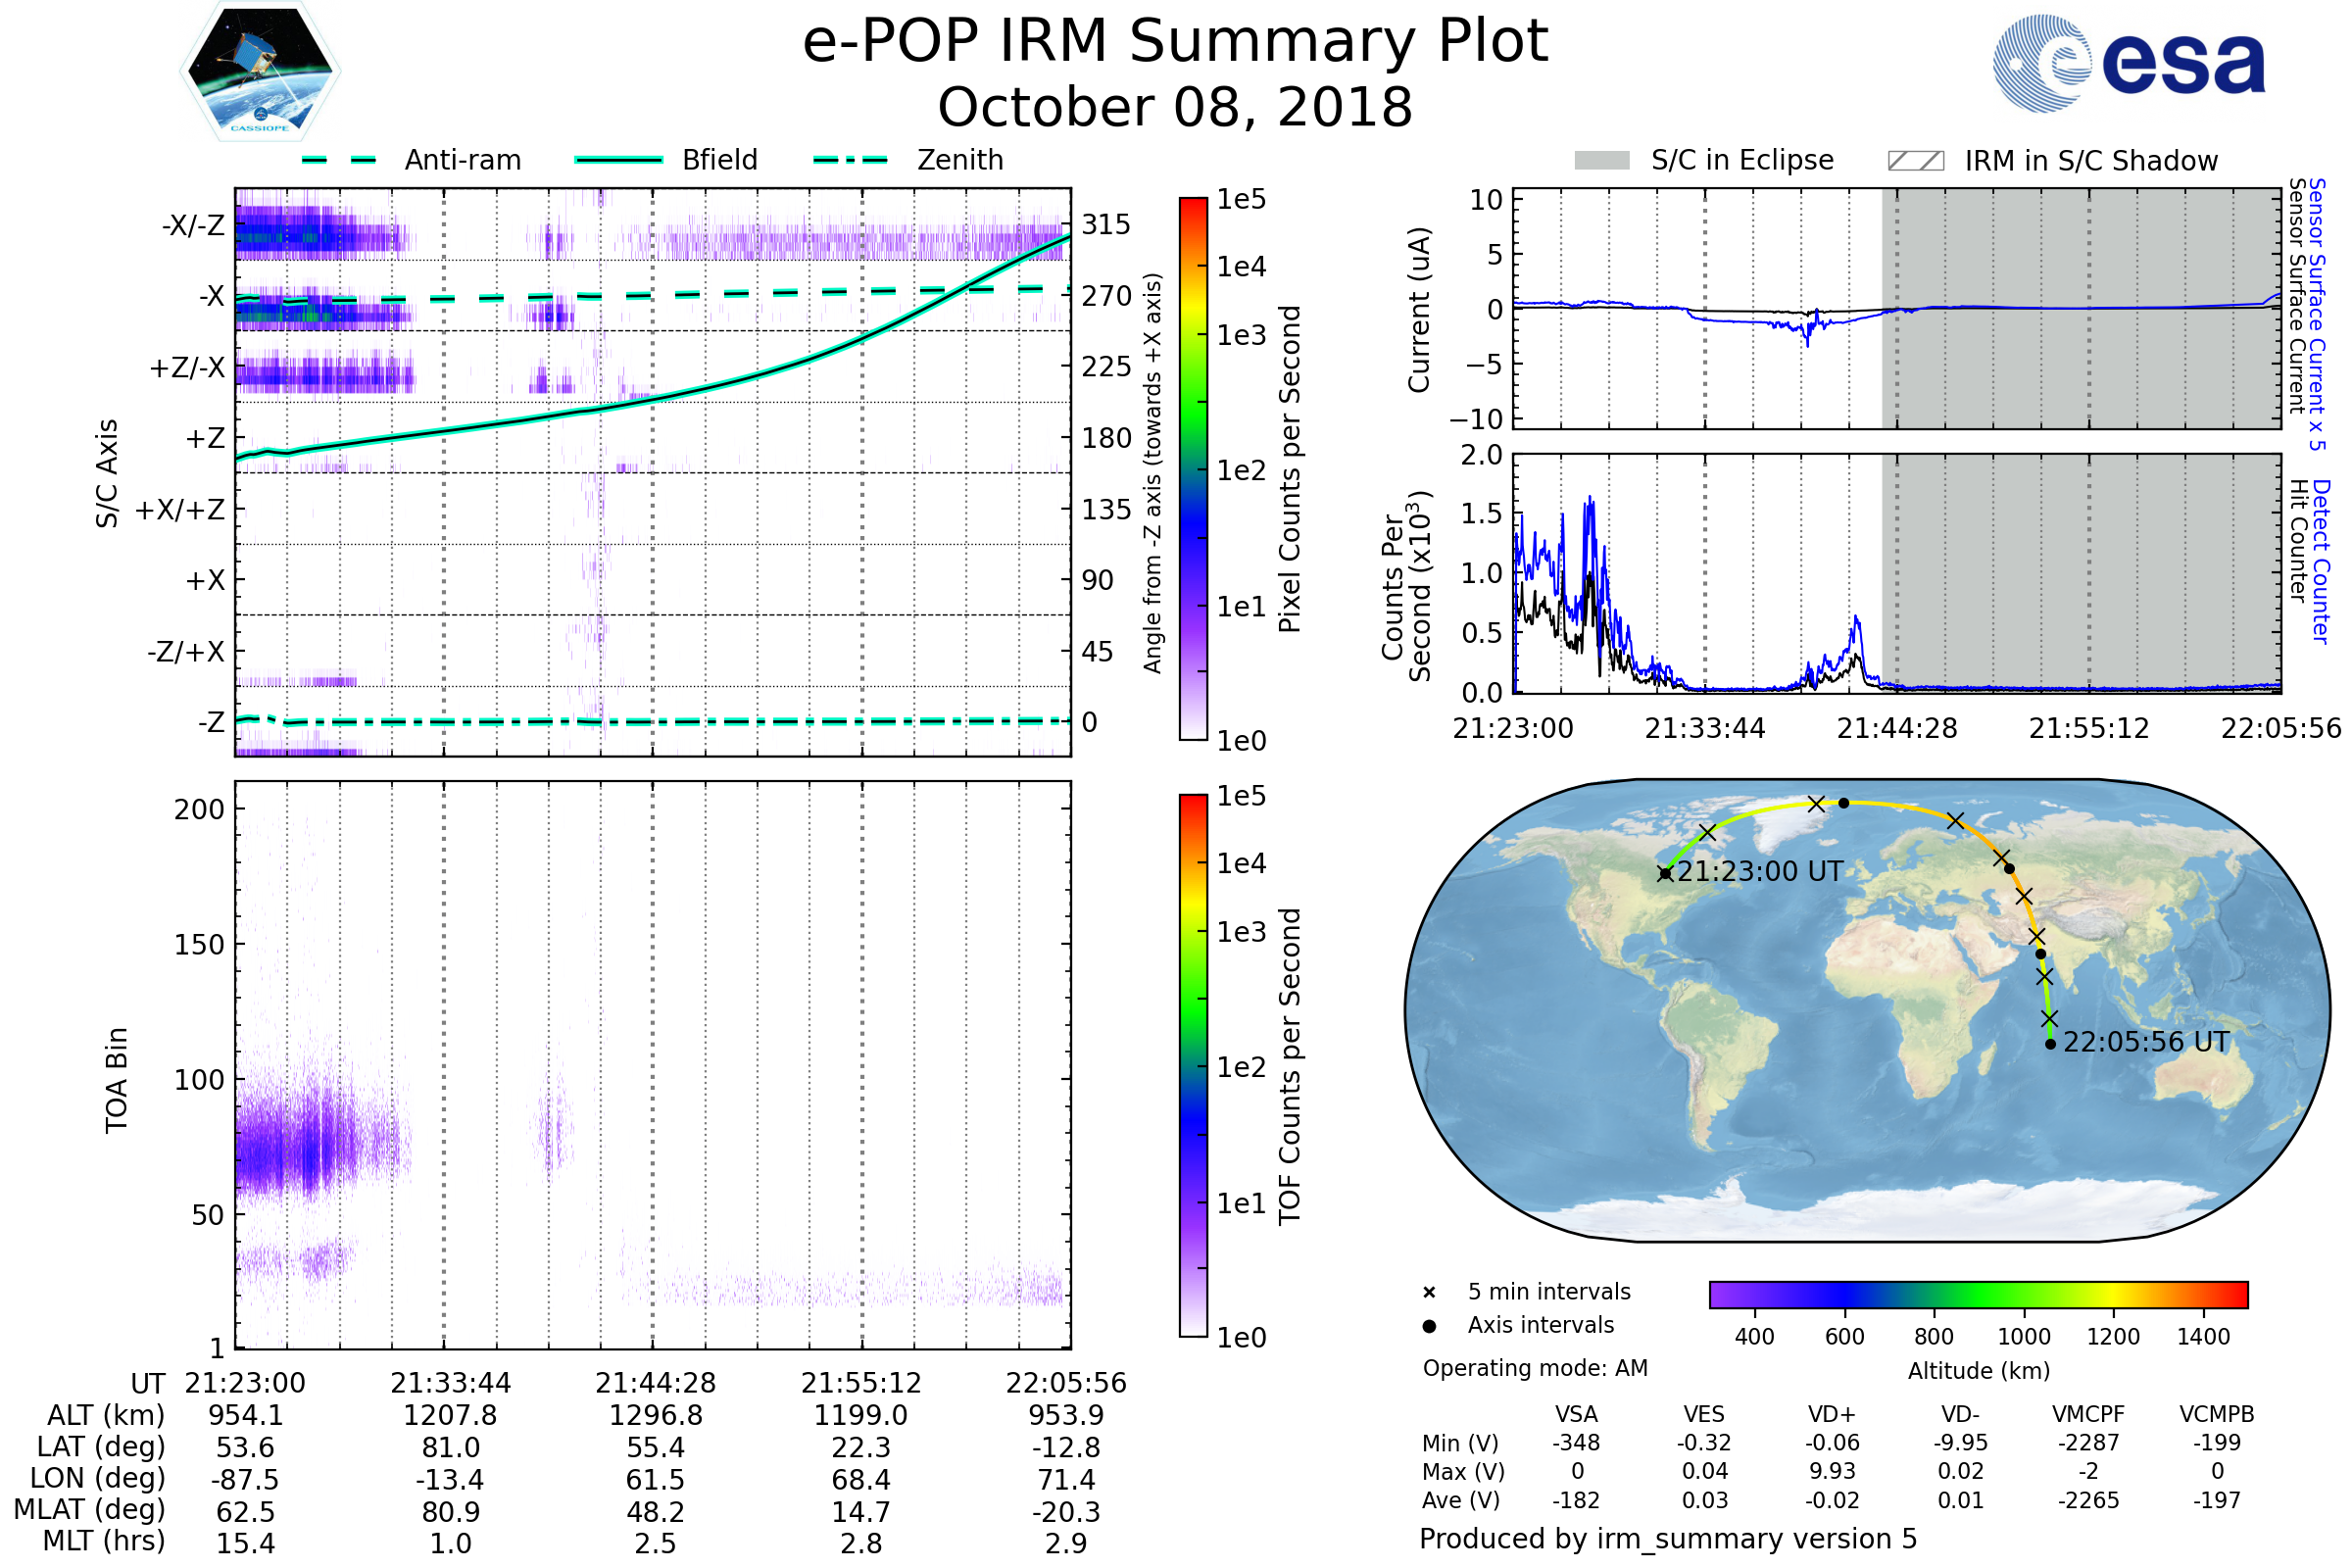
Task: Click the Anti-ram dashed line legend marker
Action: (339, 160)
